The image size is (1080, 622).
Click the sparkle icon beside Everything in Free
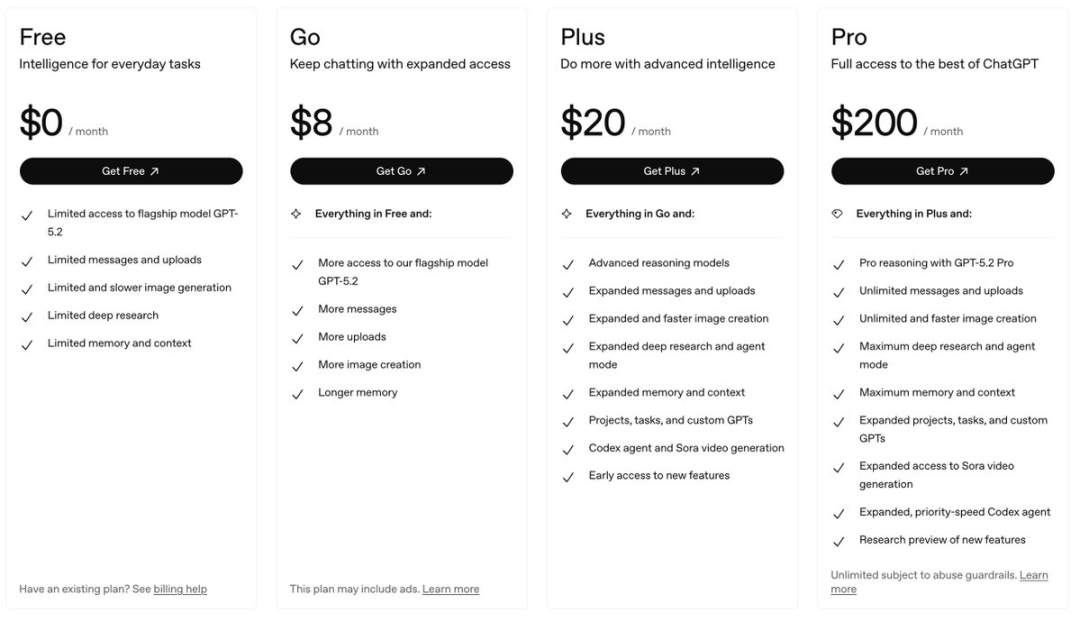(296, 214)
